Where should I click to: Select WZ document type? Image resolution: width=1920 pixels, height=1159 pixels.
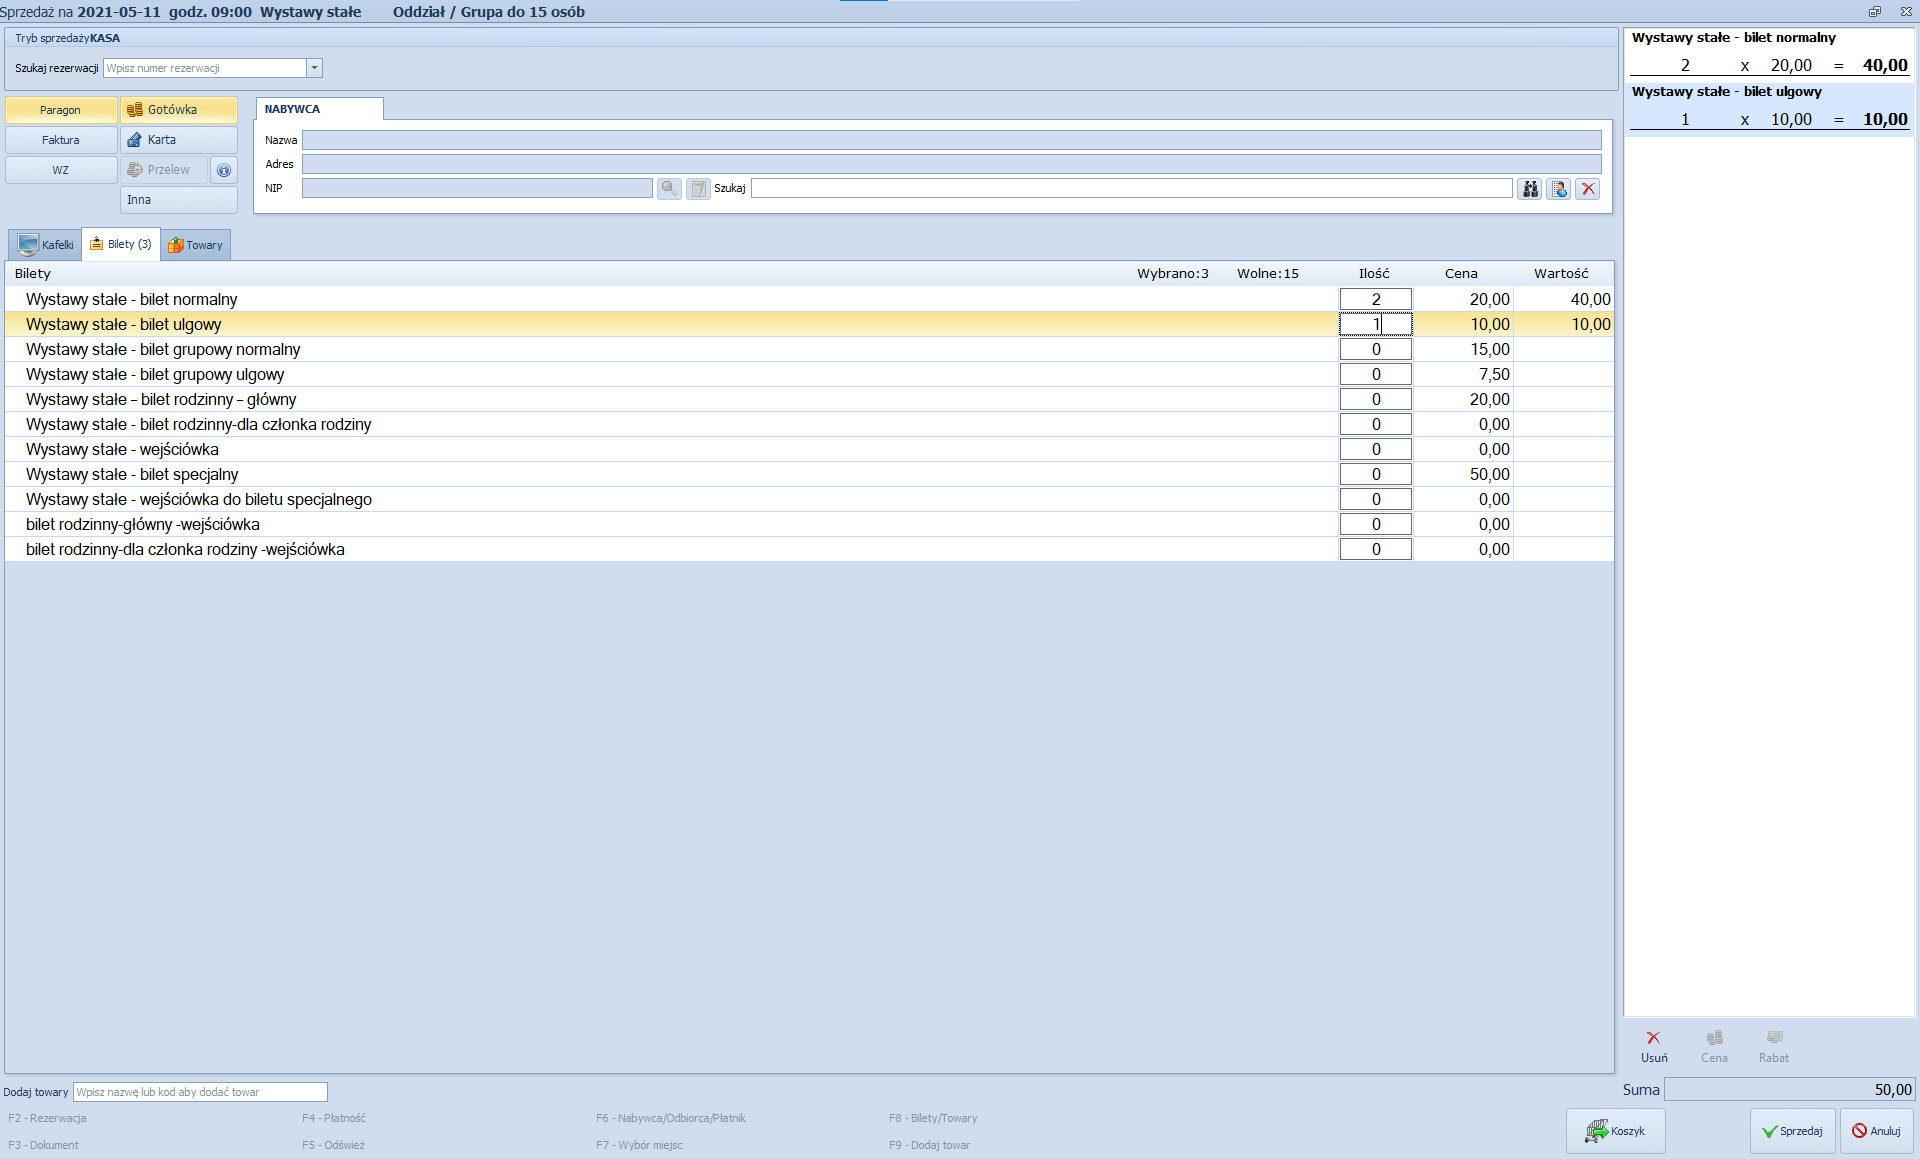pyautogui.click(x=61, y=170)
